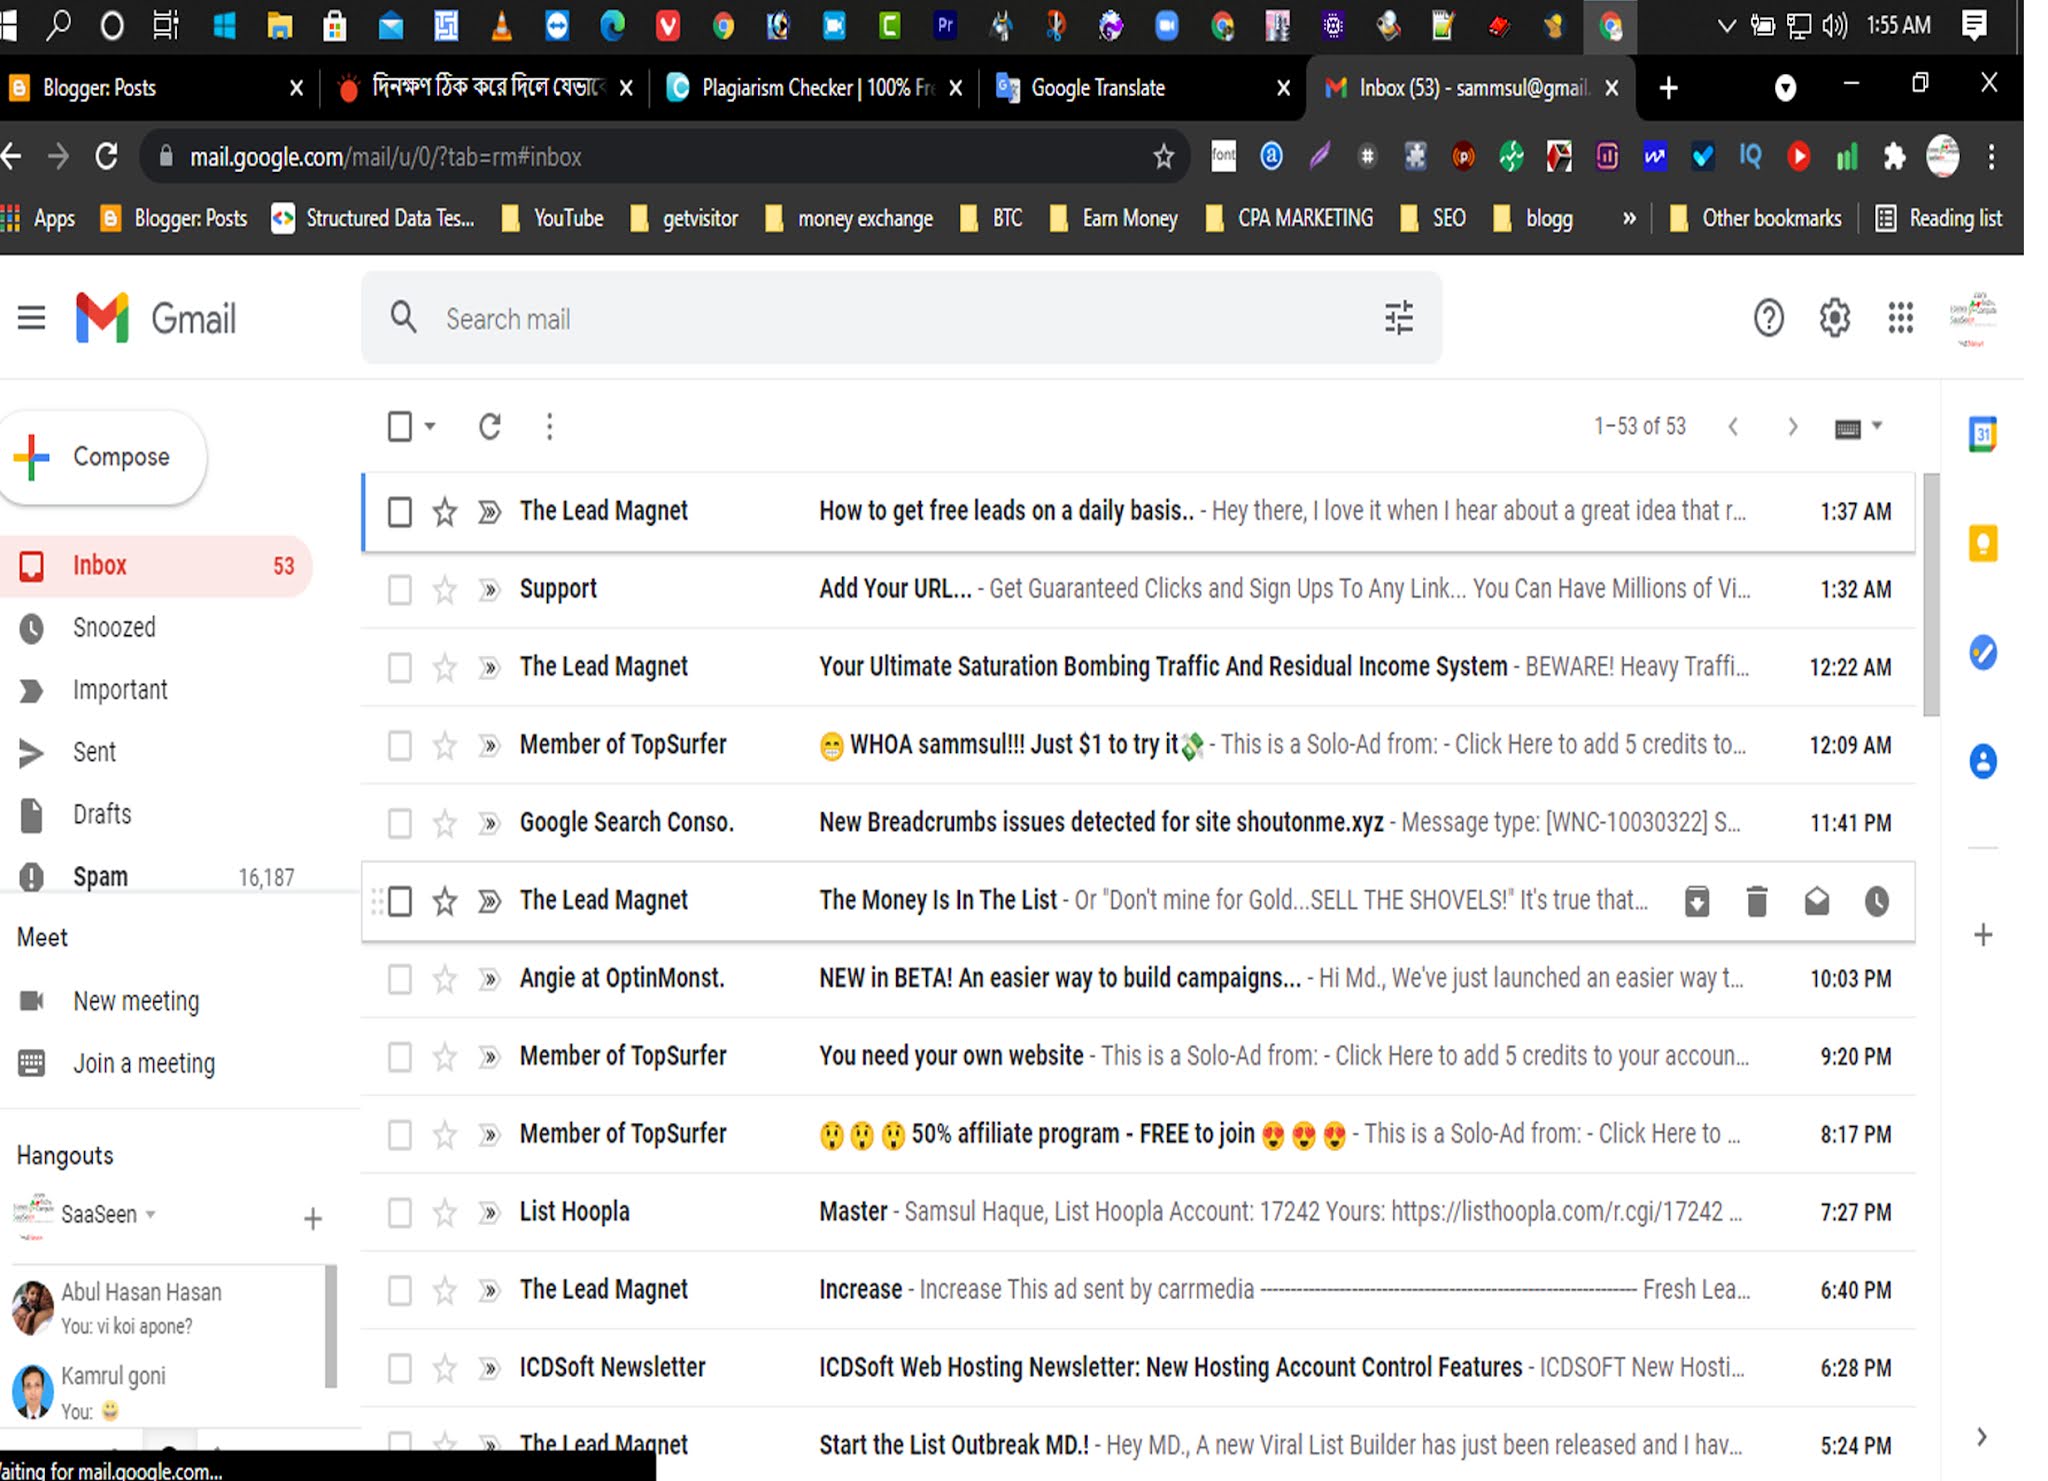Expand SaaSeen Hangouts status dropdown
This screenshot has height=1481, width=2048.
coord(151,1214)
